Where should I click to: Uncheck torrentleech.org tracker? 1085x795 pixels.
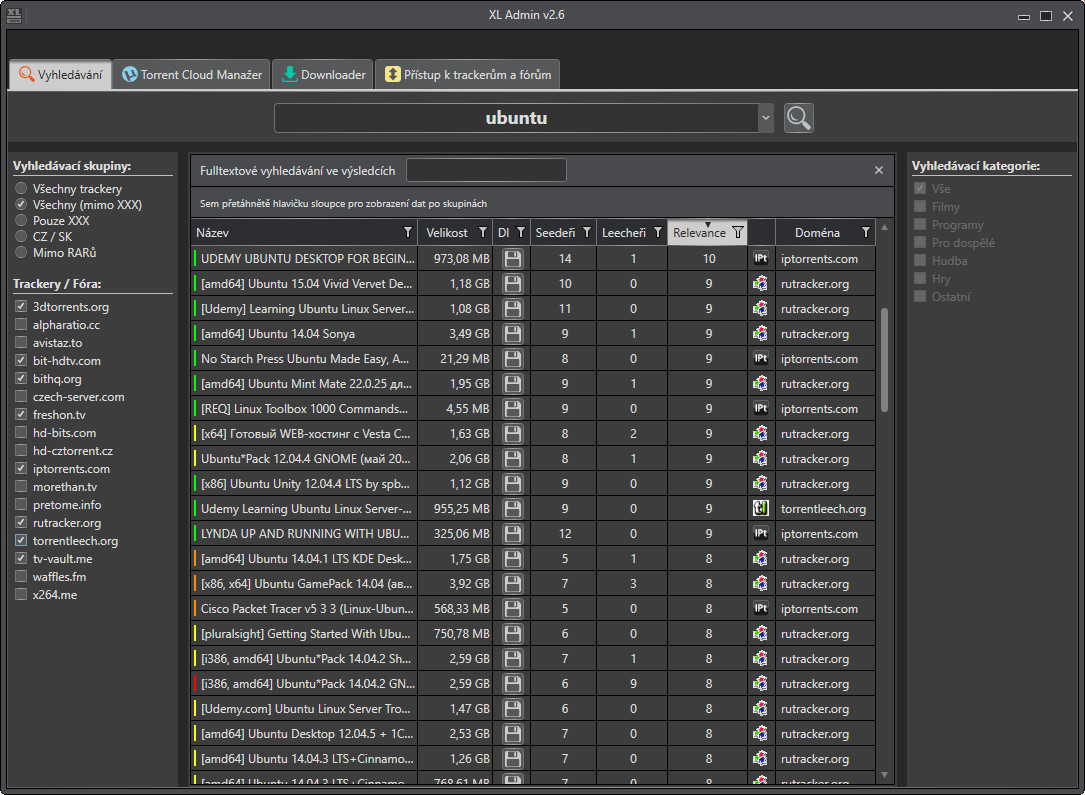pos(21,540)
